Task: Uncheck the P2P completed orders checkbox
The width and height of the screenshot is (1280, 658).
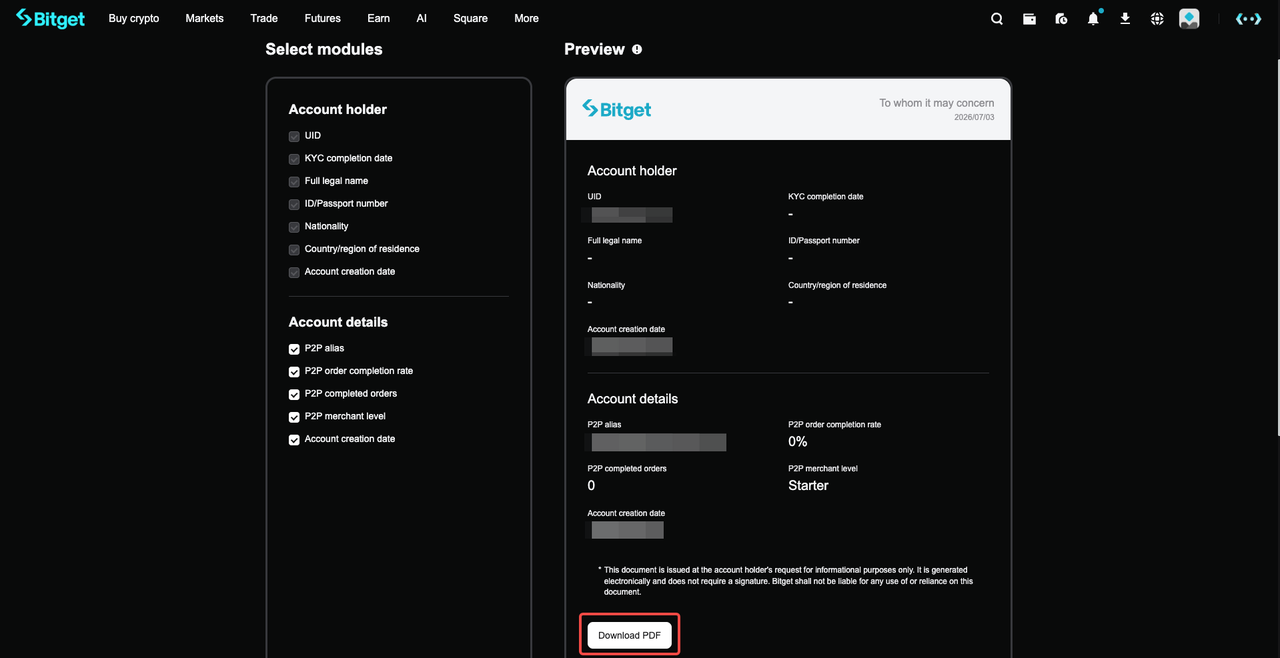Action: [294, 394]
